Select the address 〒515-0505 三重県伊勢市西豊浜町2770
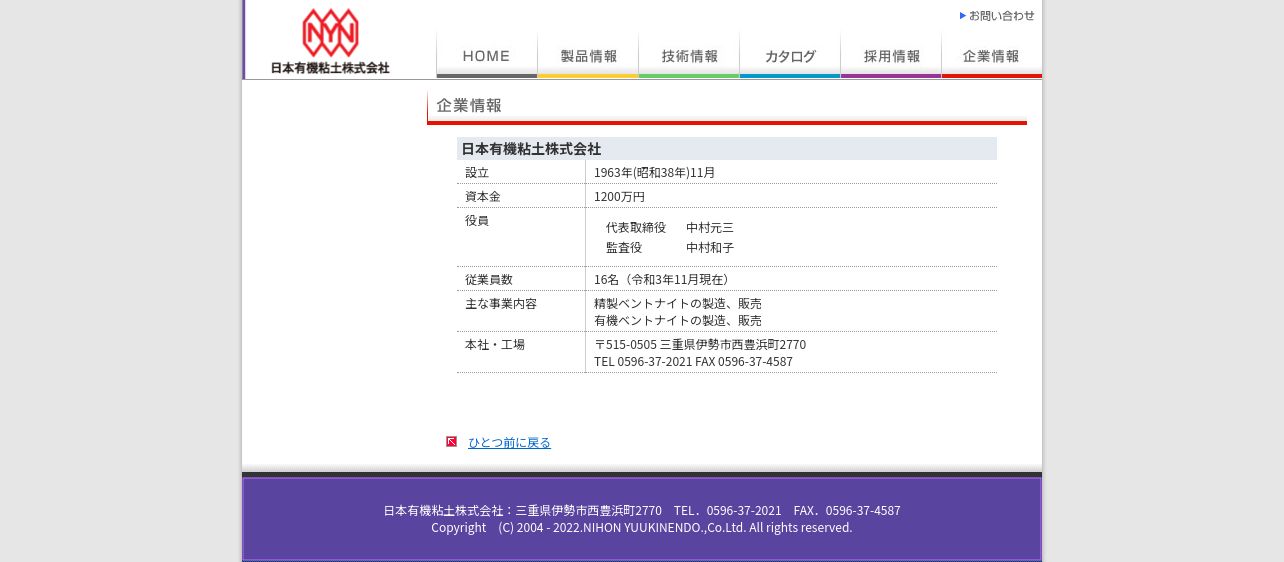1284x562 pixels. pyautogui.click(x=700, y=344)
